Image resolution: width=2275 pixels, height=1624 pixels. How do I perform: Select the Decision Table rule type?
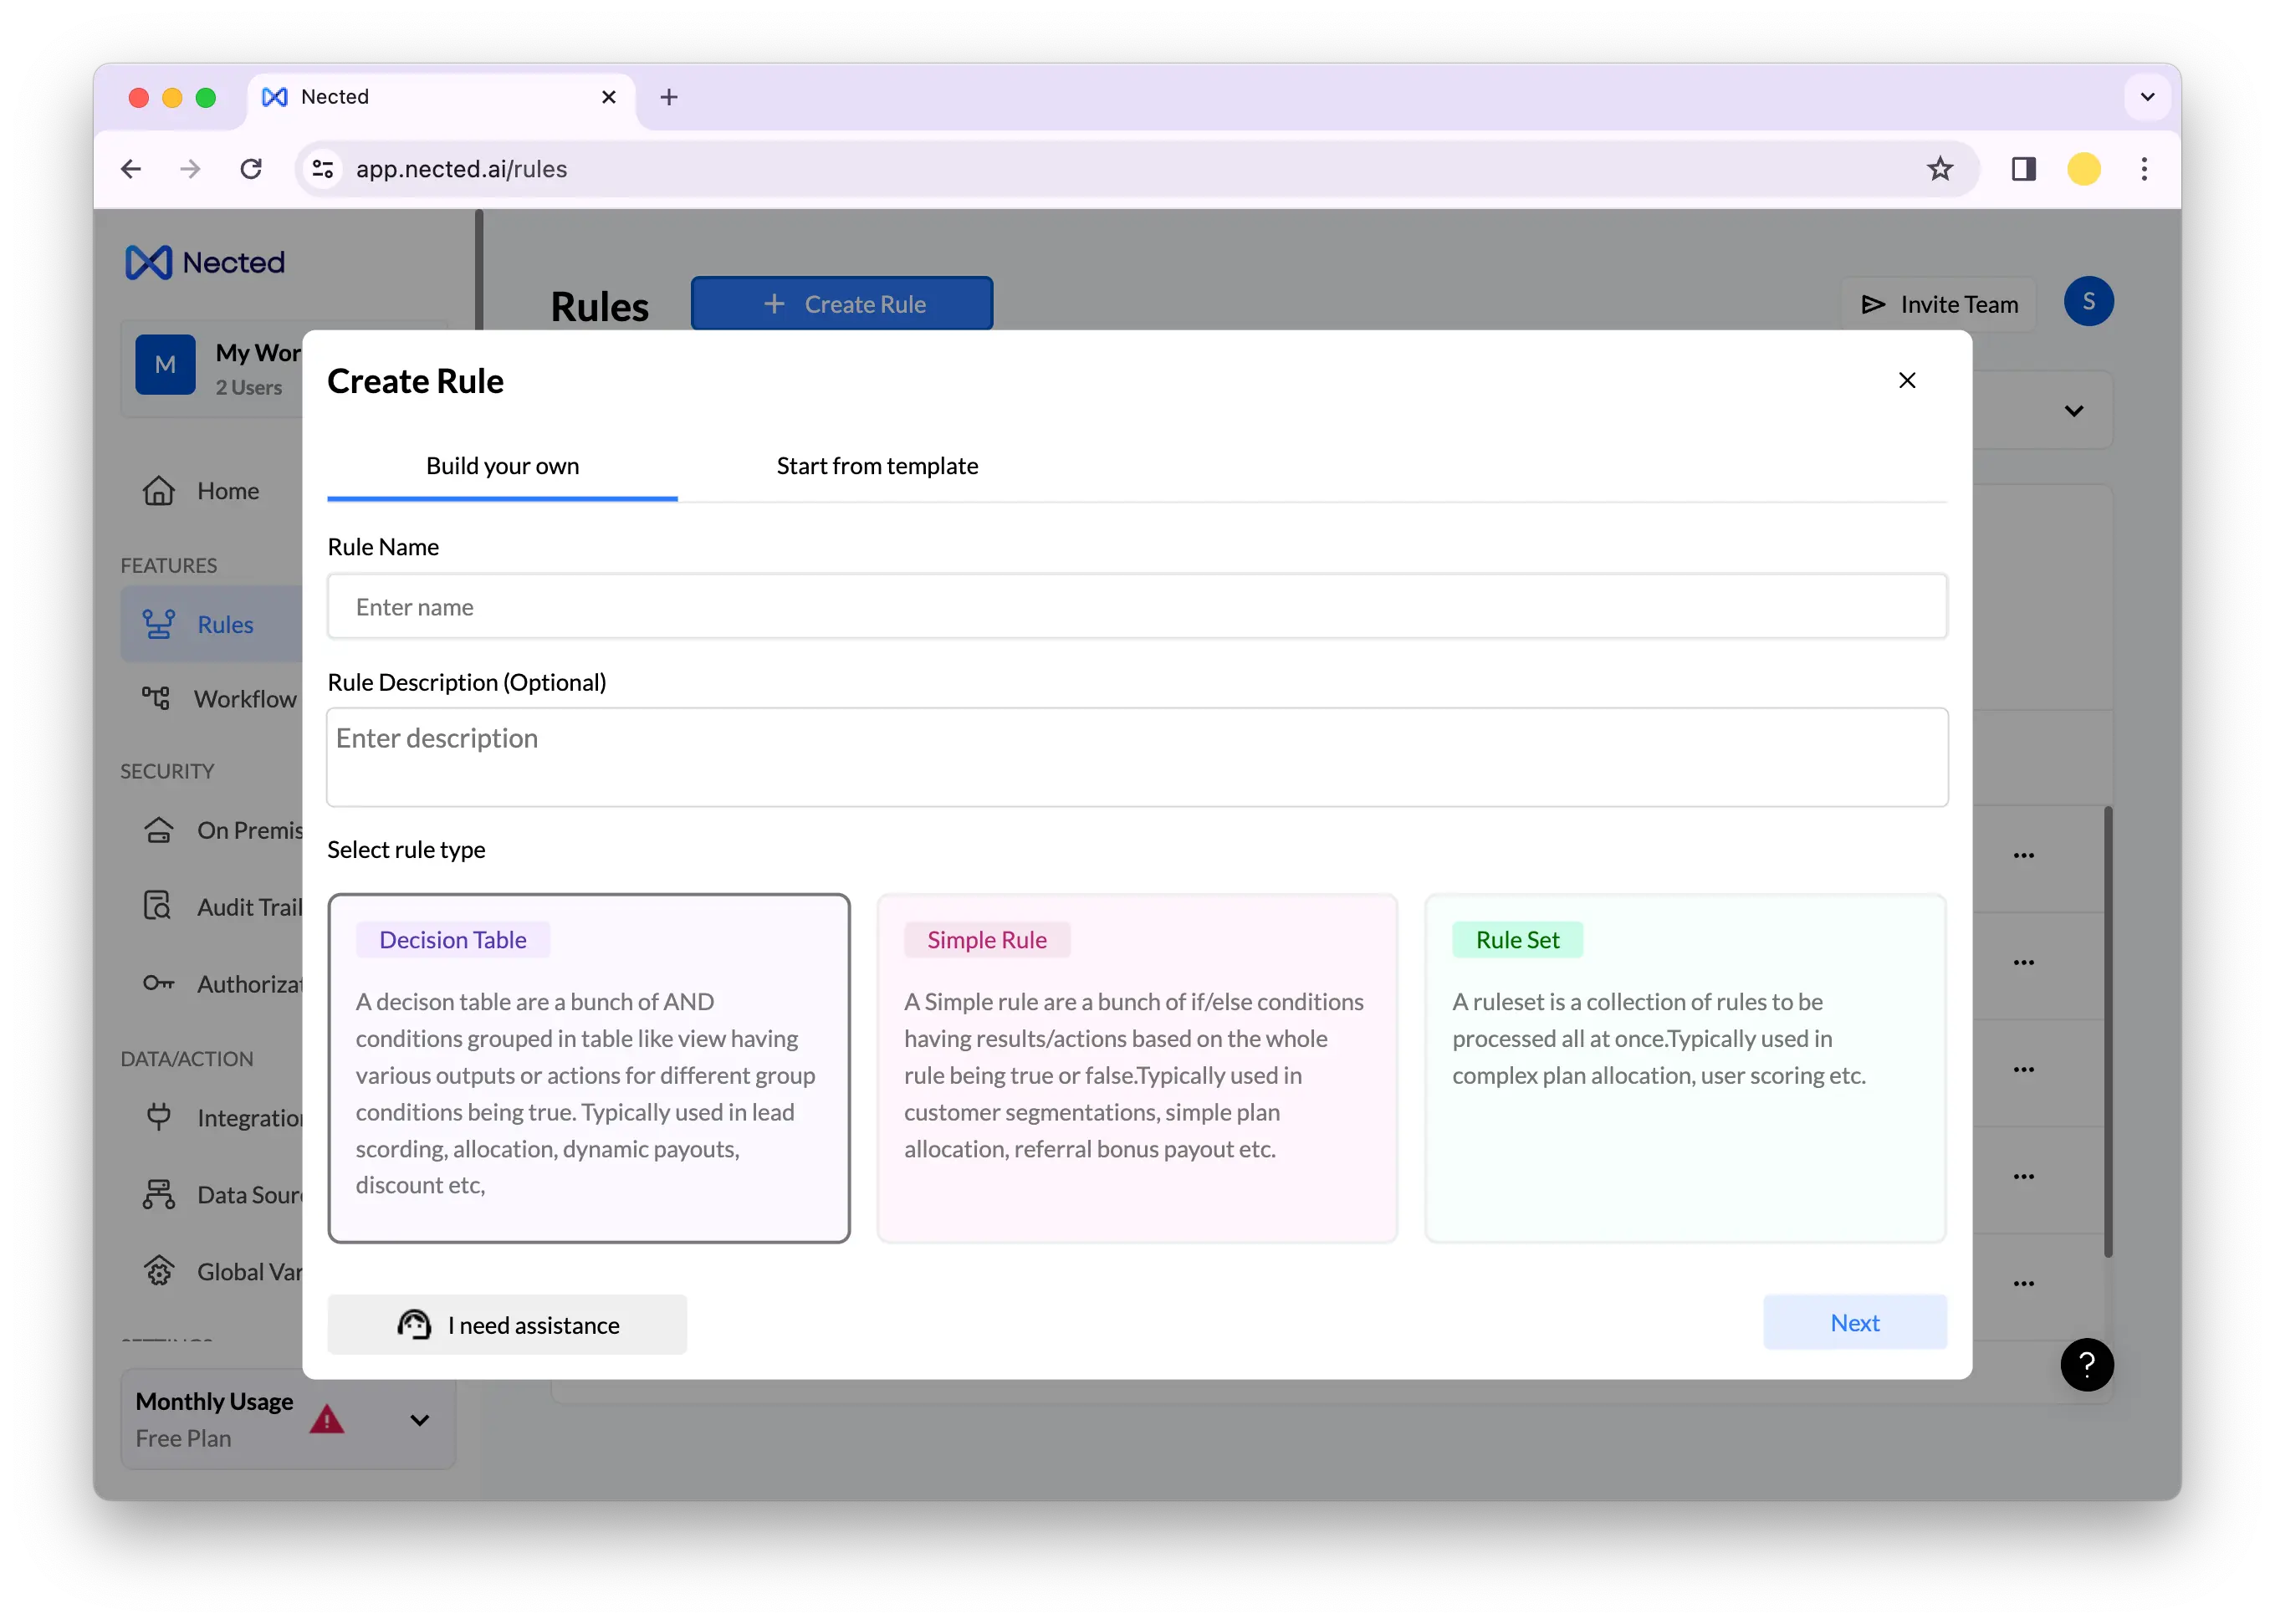588,1068
